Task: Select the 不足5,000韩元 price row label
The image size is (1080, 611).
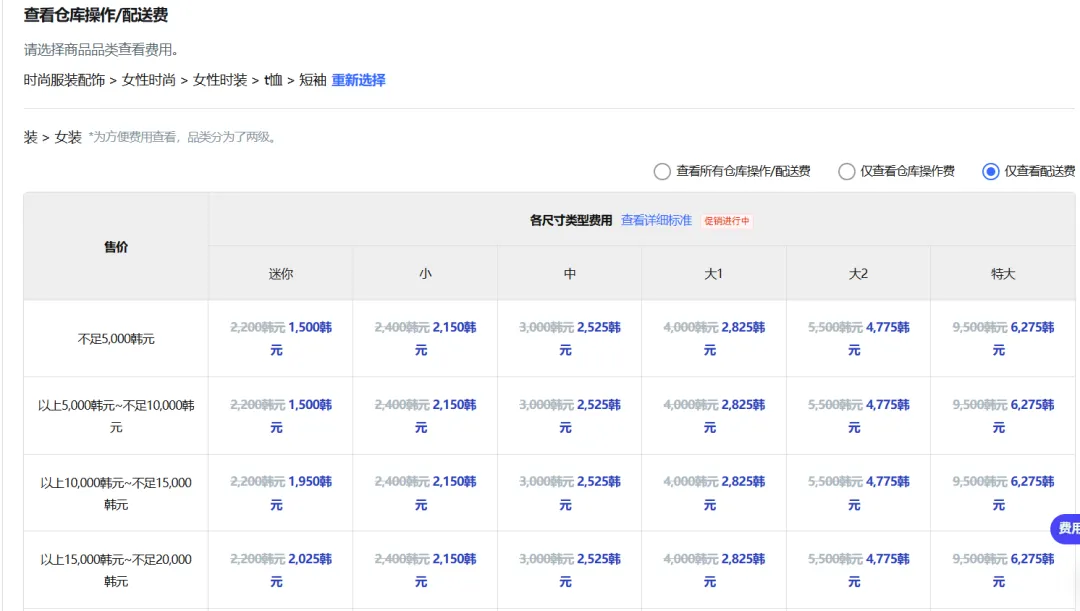Action: click(x=116, y=339)
